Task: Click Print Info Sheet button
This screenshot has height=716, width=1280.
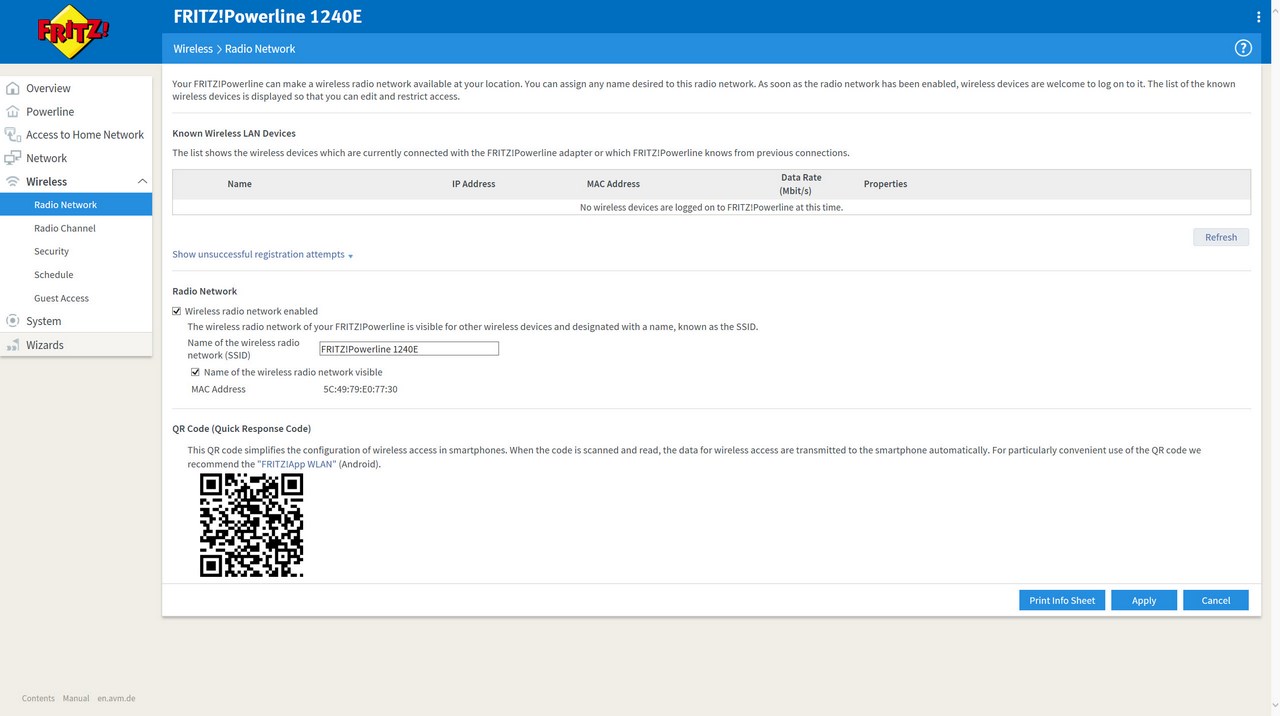Action: [x=1062, y=600]
